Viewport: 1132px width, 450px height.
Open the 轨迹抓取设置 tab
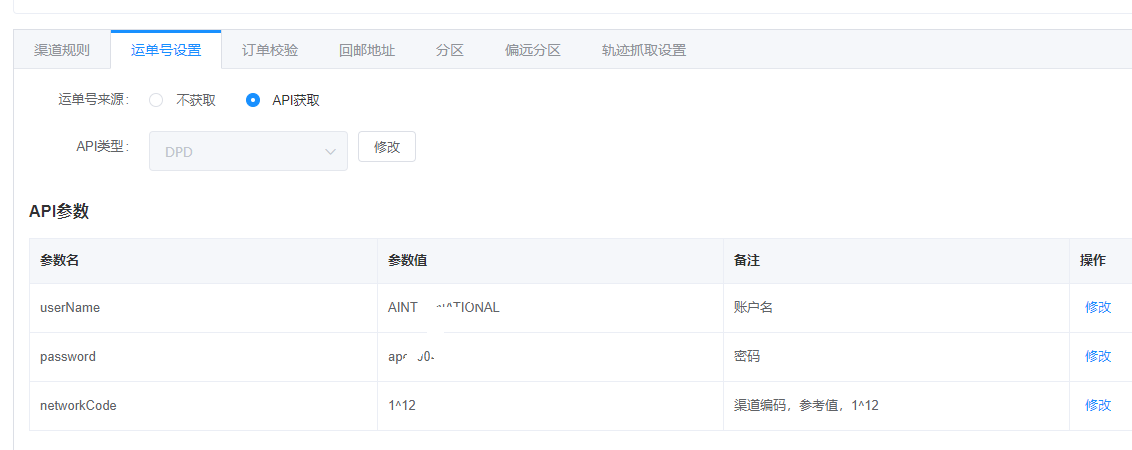coord(644,50)
